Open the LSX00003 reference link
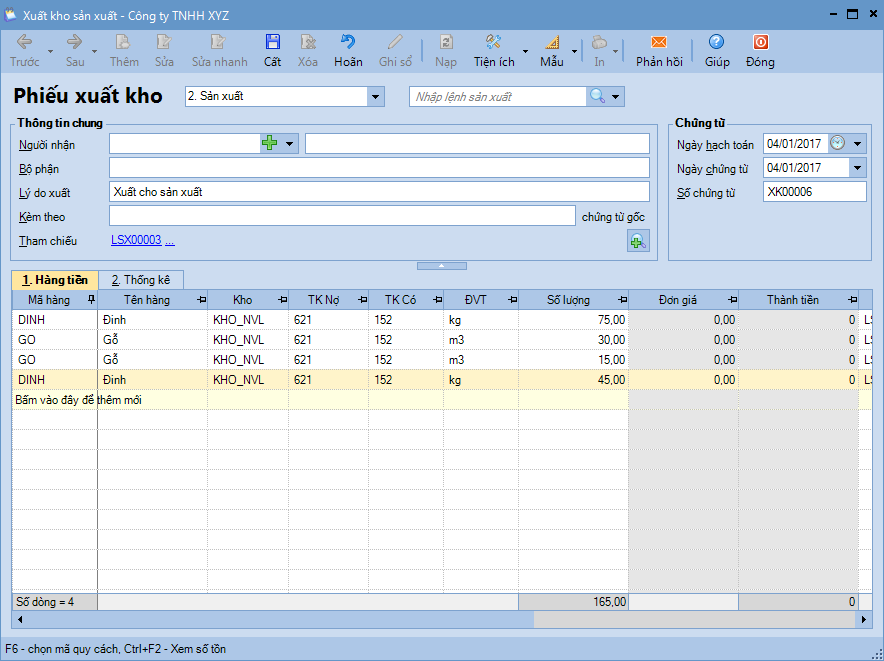 136,240
